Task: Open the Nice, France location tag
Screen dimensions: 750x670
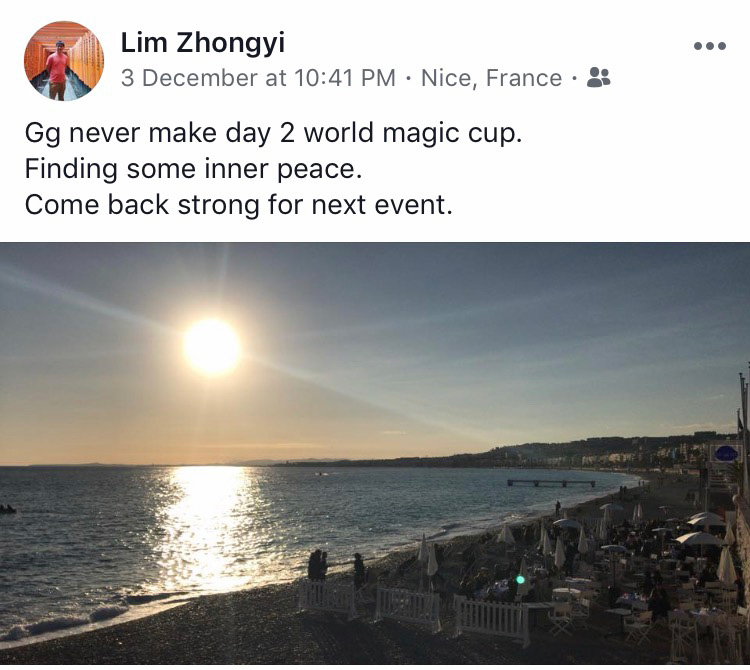Action: pos(491,78)
